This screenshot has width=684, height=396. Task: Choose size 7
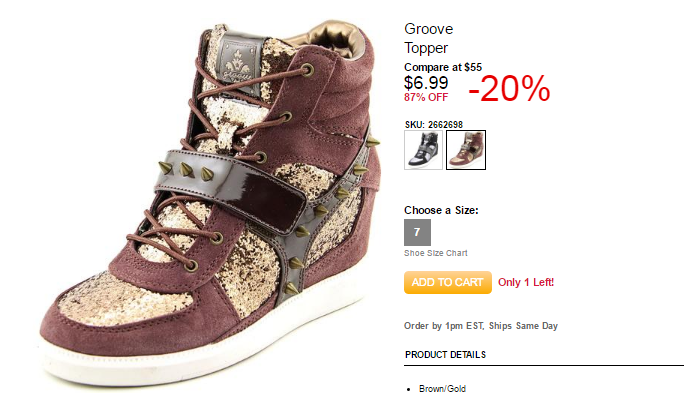pos(417,232)
